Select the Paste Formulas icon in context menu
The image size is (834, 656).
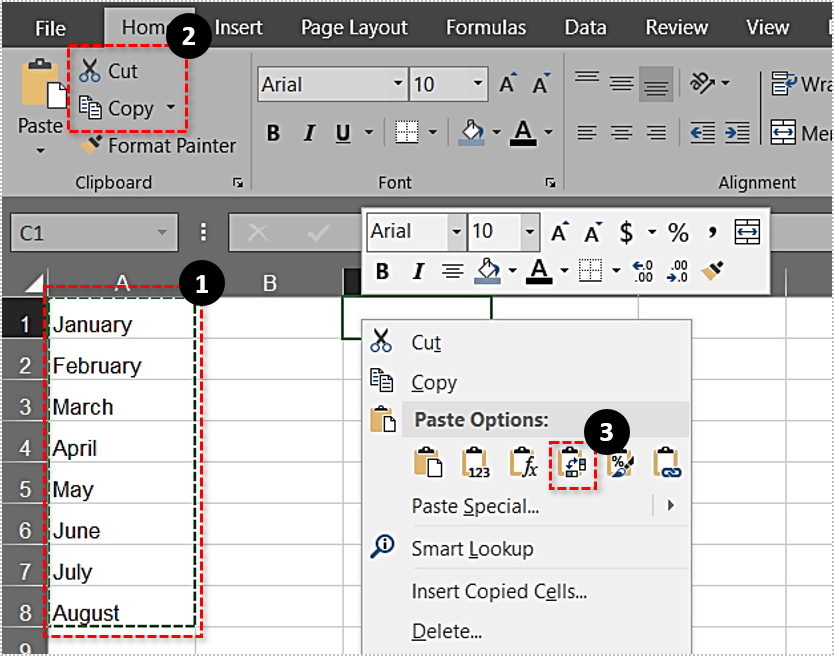point(525,463)
